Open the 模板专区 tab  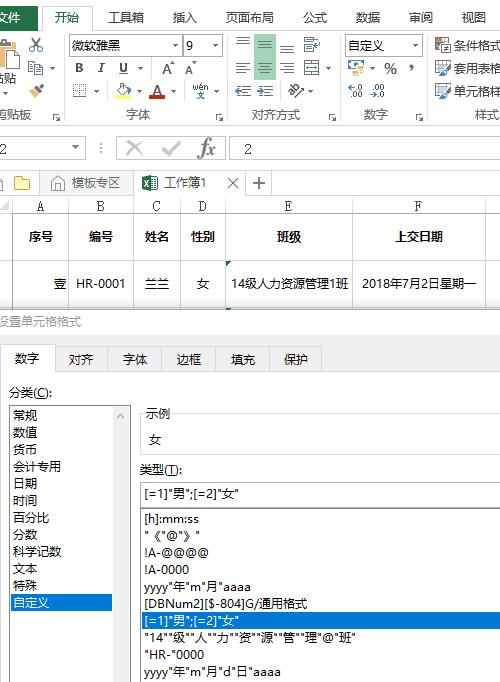86,183
